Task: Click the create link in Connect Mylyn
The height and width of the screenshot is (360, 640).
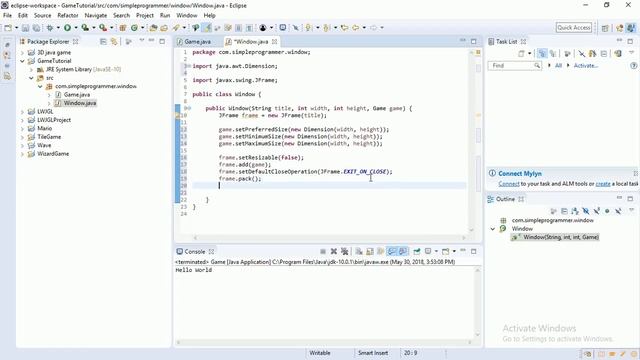Action: [x=603, y=184]
